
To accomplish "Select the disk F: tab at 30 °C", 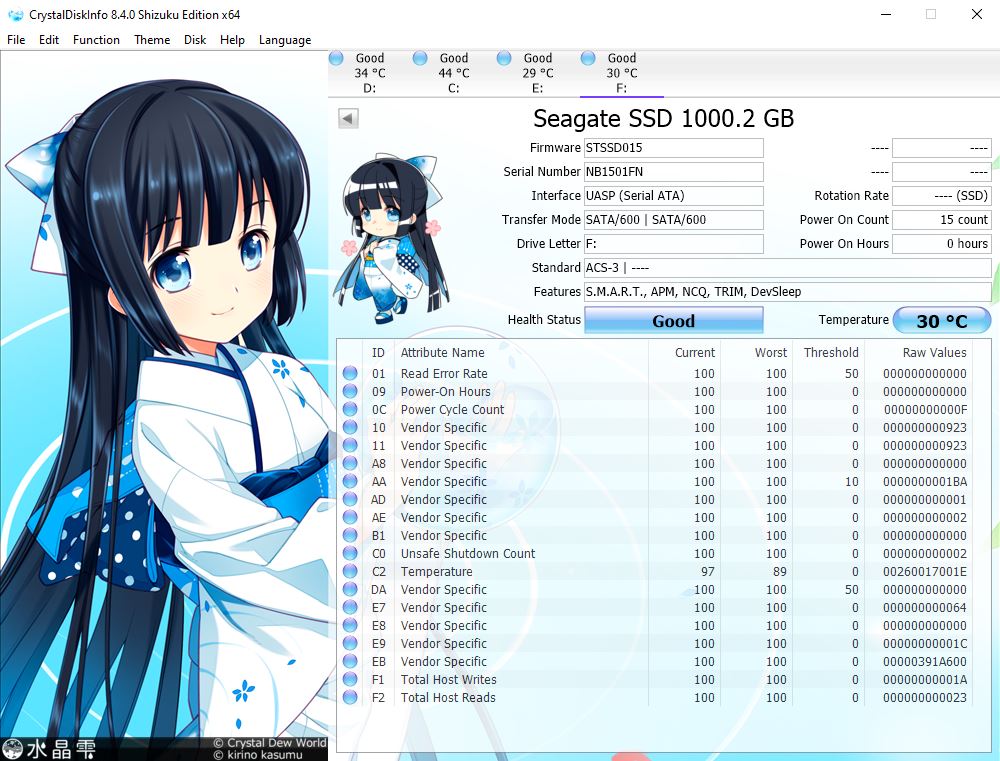I will pyautogui.click(x=622, y=73).
